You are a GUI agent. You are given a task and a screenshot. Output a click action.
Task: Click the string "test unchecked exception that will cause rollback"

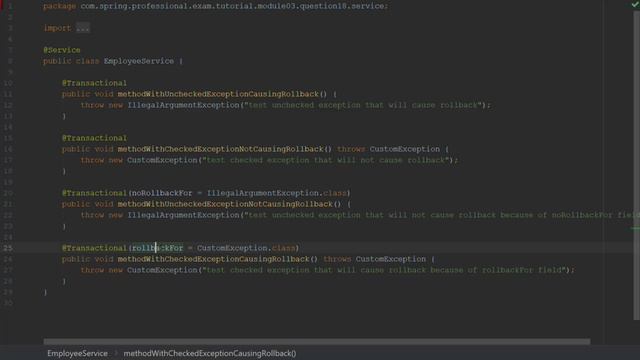click(x=363, y=105)
